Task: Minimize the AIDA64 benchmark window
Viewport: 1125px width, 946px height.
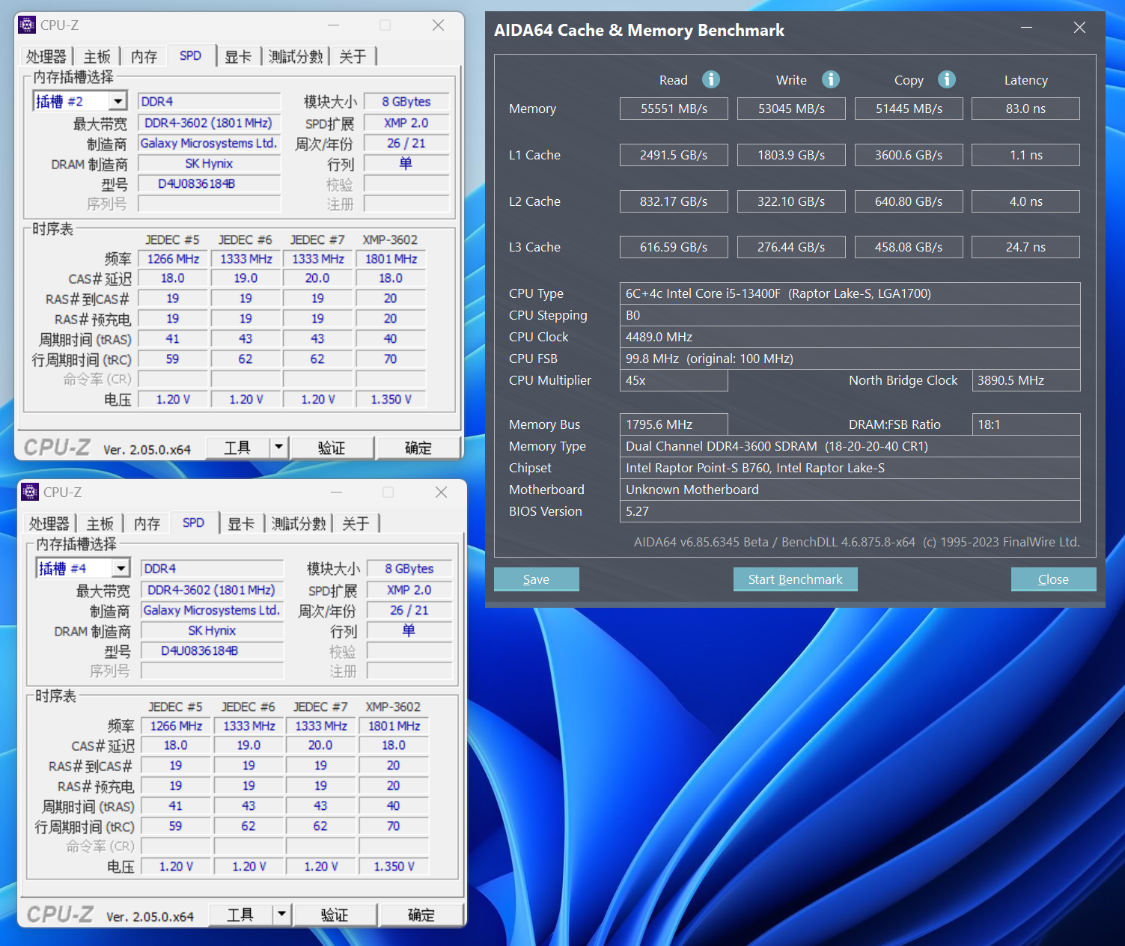Action: pos(1027,27)
